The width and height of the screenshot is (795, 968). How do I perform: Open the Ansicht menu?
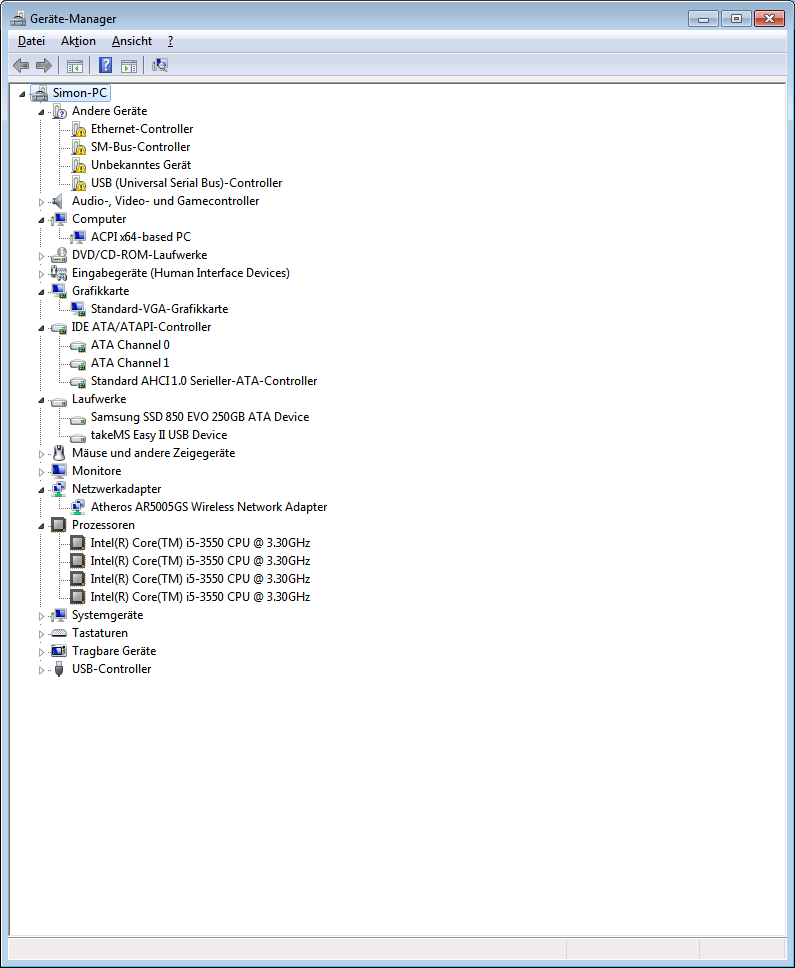tap(131, 41)
